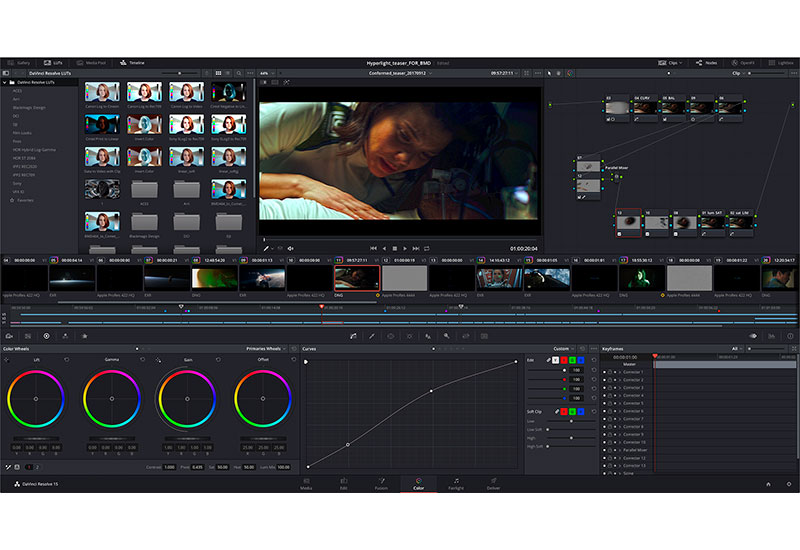This screenshot has width=800, height=550.
Task: Open the Power Window palette
Action: click(391, 336)
